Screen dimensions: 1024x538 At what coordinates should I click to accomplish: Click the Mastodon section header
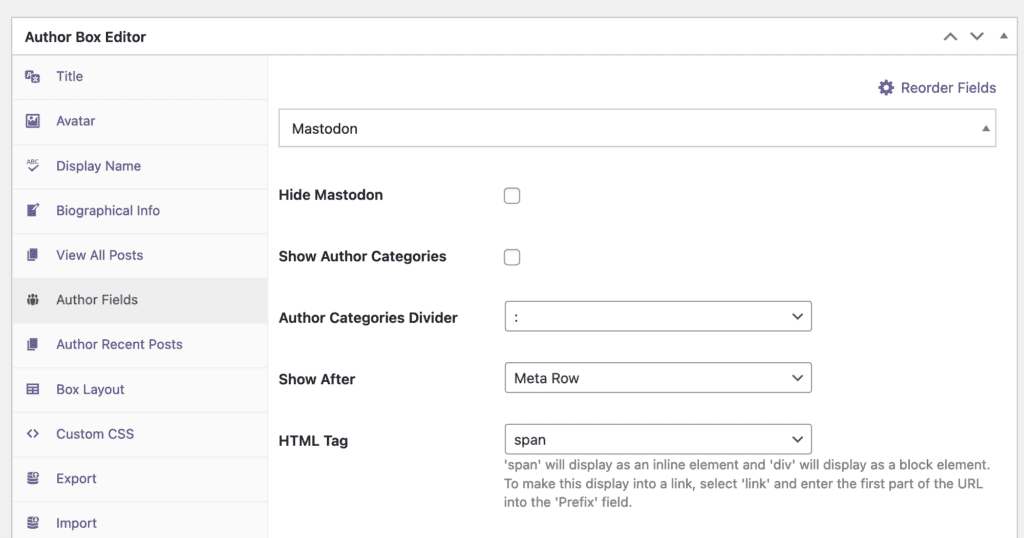[x=637, y=128]
